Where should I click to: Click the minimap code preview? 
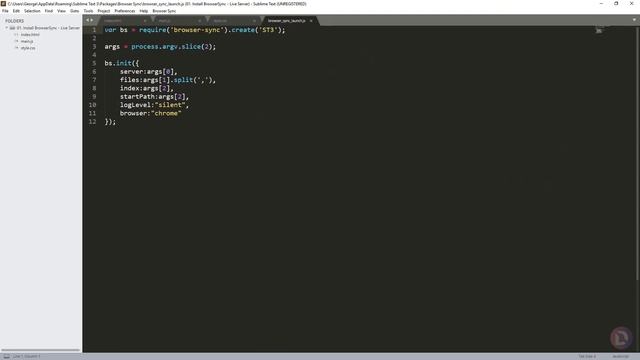[x=599, y=29]
